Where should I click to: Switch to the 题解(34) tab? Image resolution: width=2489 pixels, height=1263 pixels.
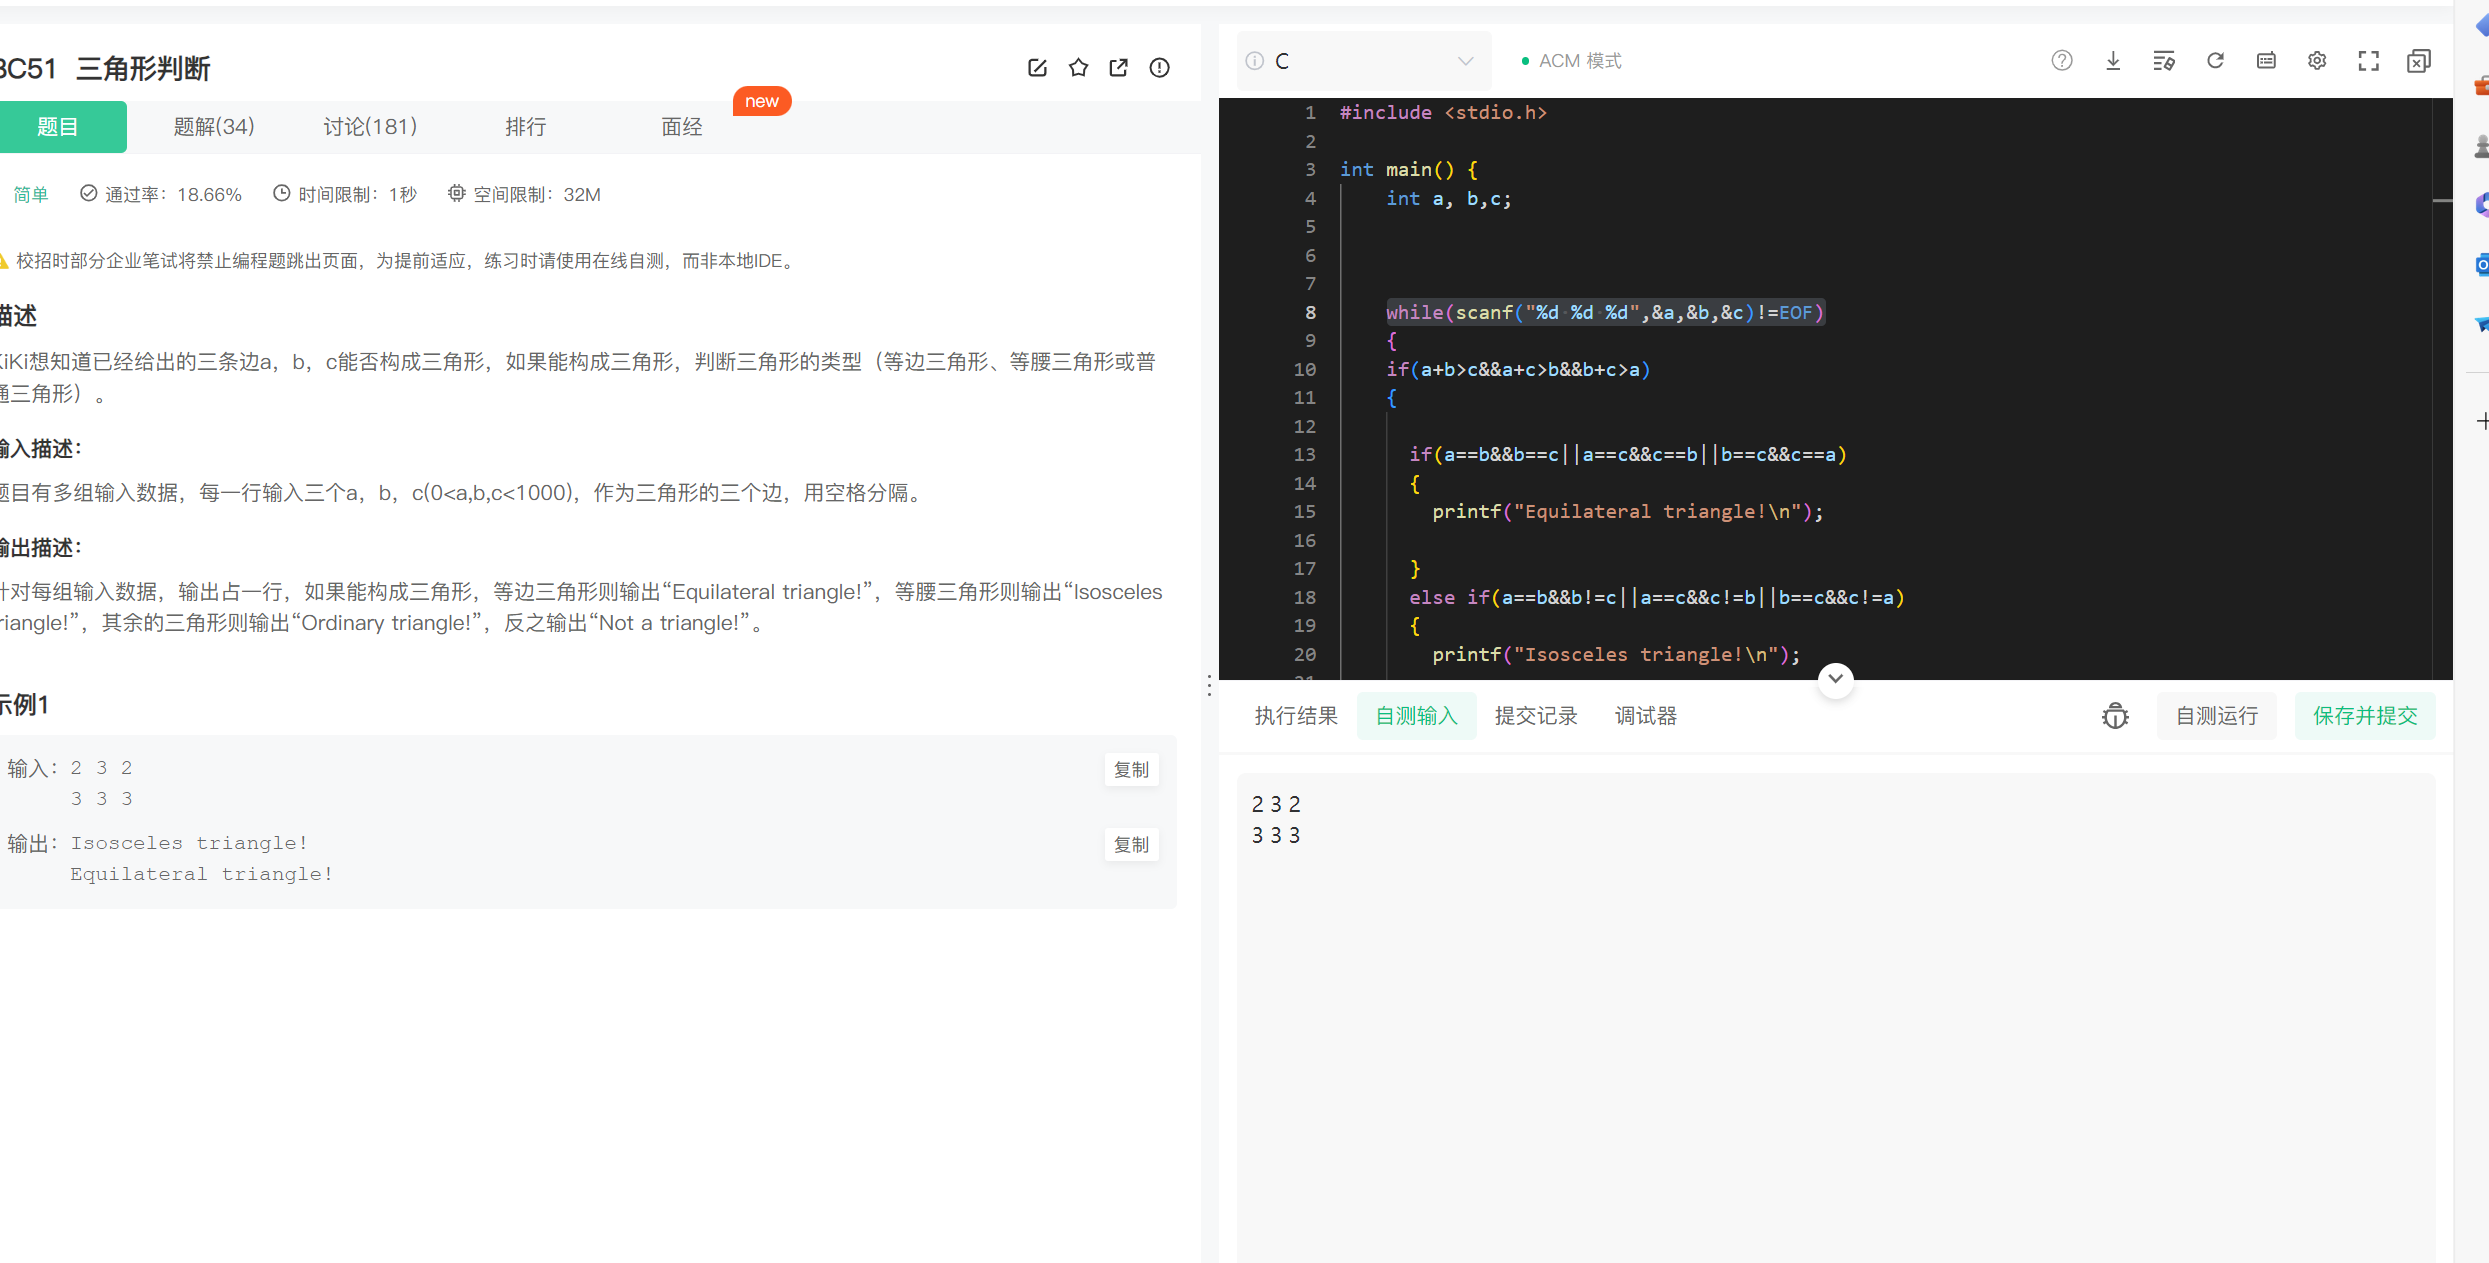pyautogui.click(x=213, y=126)
